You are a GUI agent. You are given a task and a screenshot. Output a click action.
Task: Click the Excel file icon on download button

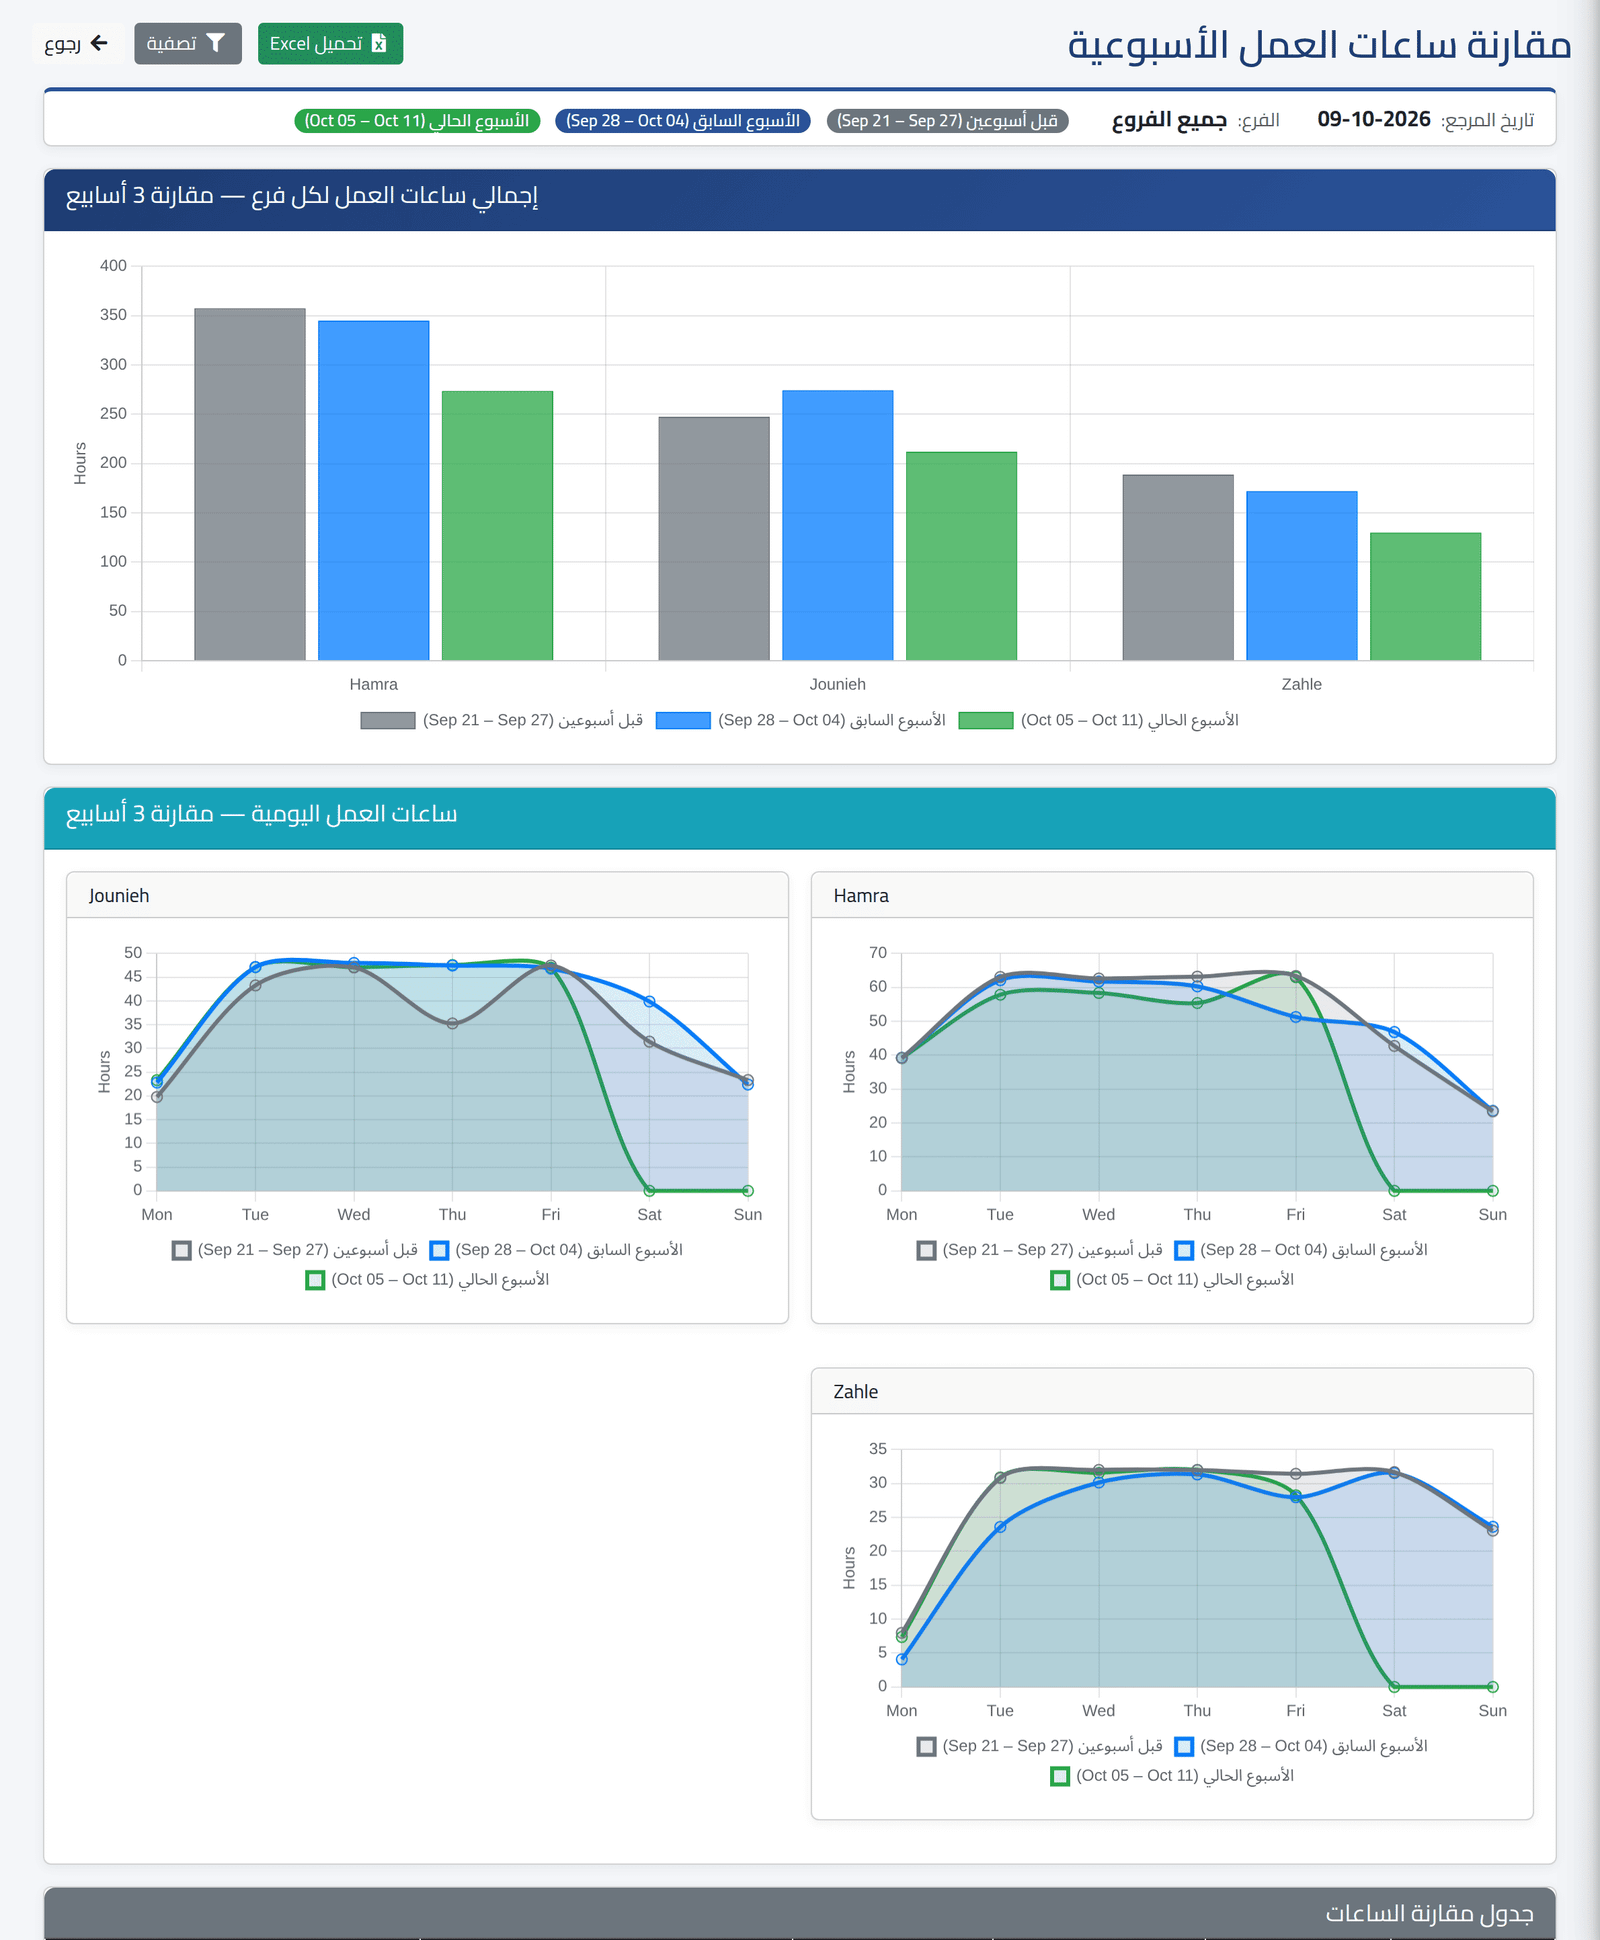pyautogui.click(x=379, y=43)
